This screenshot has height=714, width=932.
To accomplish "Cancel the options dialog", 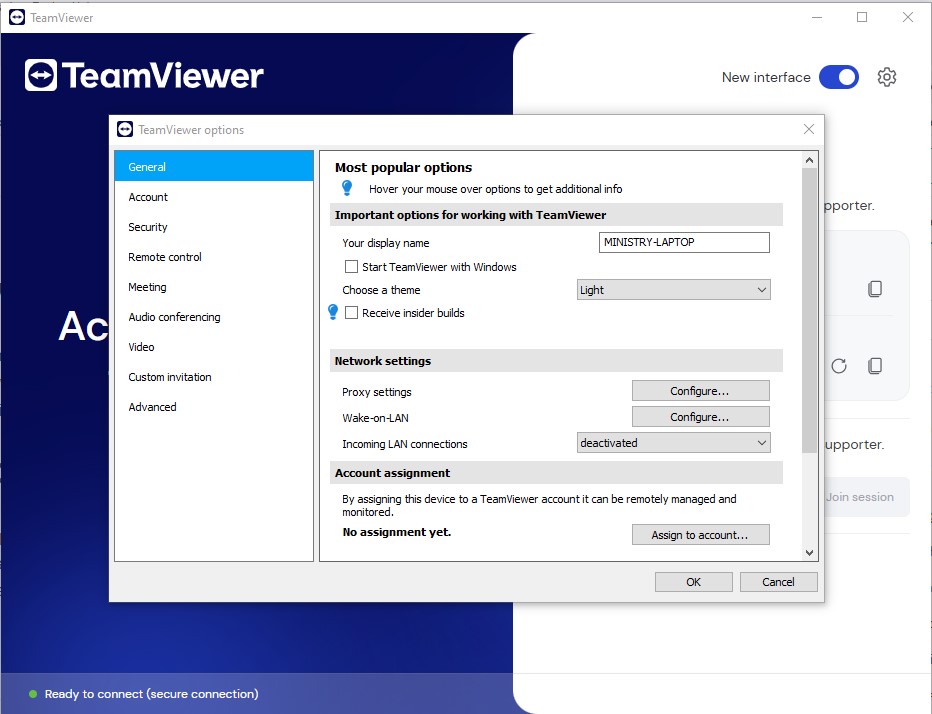I will pos(778,582).
